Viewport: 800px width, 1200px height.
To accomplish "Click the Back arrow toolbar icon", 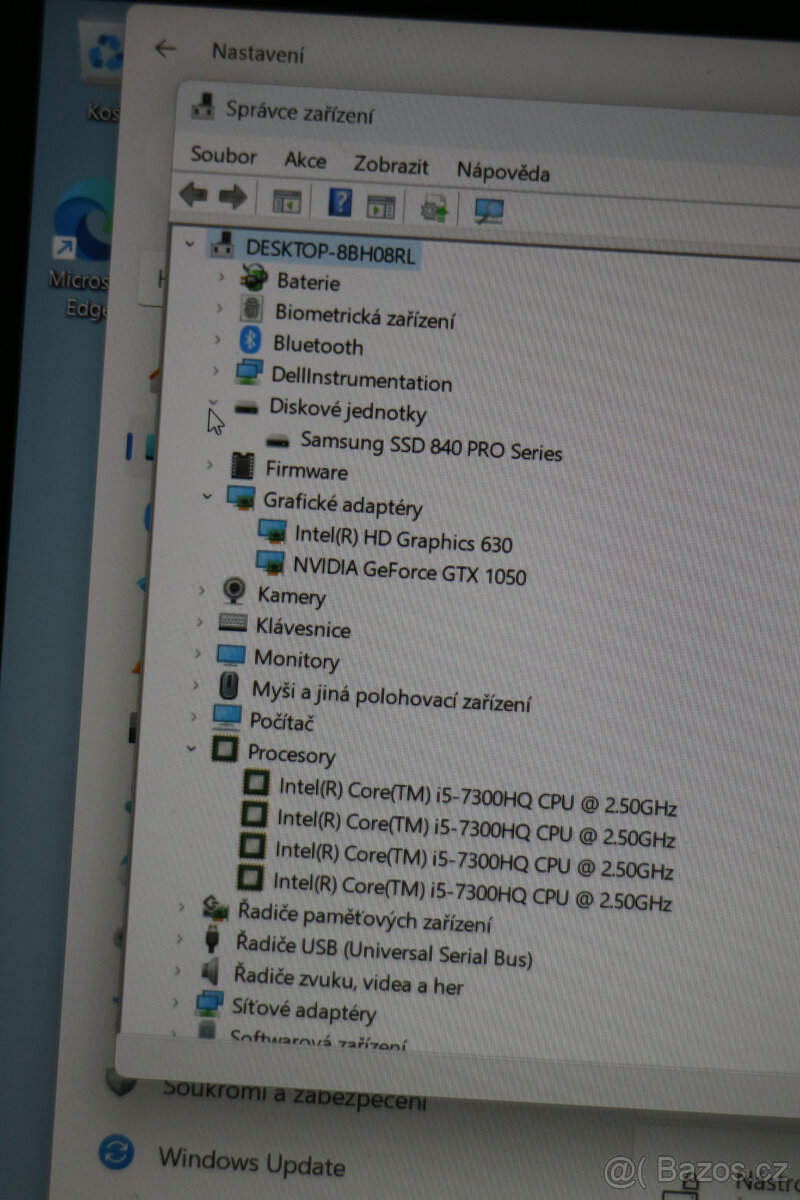I will [x=193, y=195].
